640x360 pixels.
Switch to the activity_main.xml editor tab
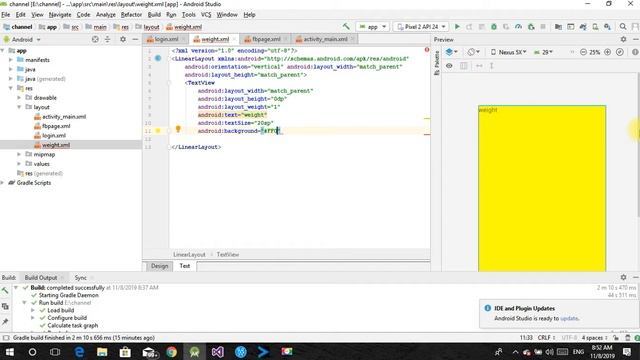point(324,39)
